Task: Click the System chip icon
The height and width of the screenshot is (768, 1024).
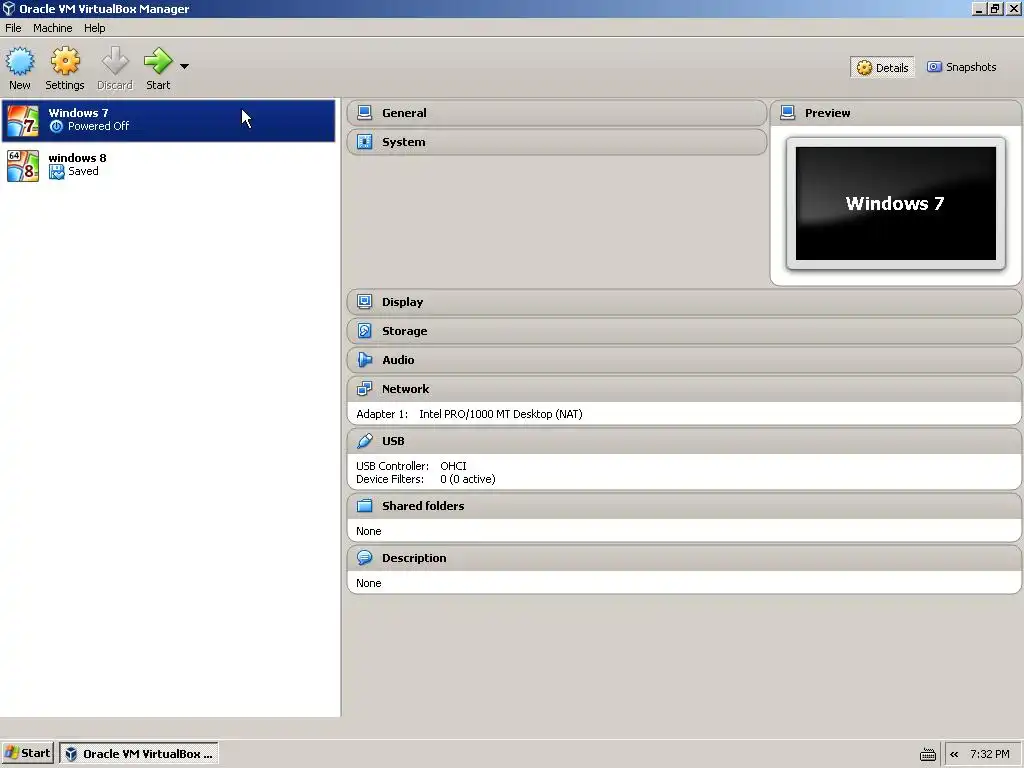Action: 364,142
